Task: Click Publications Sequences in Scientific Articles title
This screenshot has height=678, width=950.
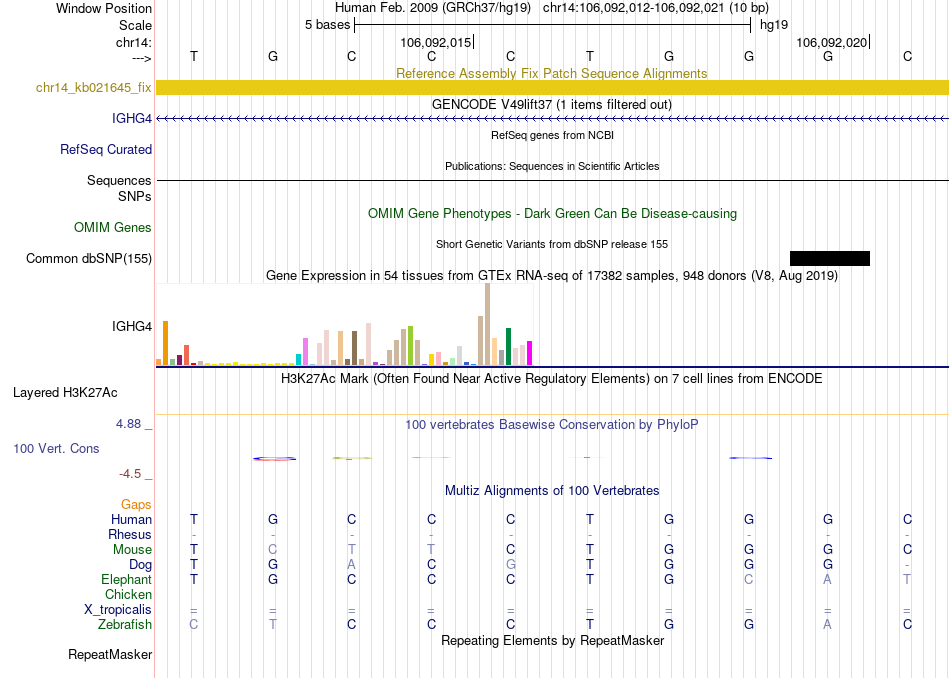Action: tap(552, 166)
